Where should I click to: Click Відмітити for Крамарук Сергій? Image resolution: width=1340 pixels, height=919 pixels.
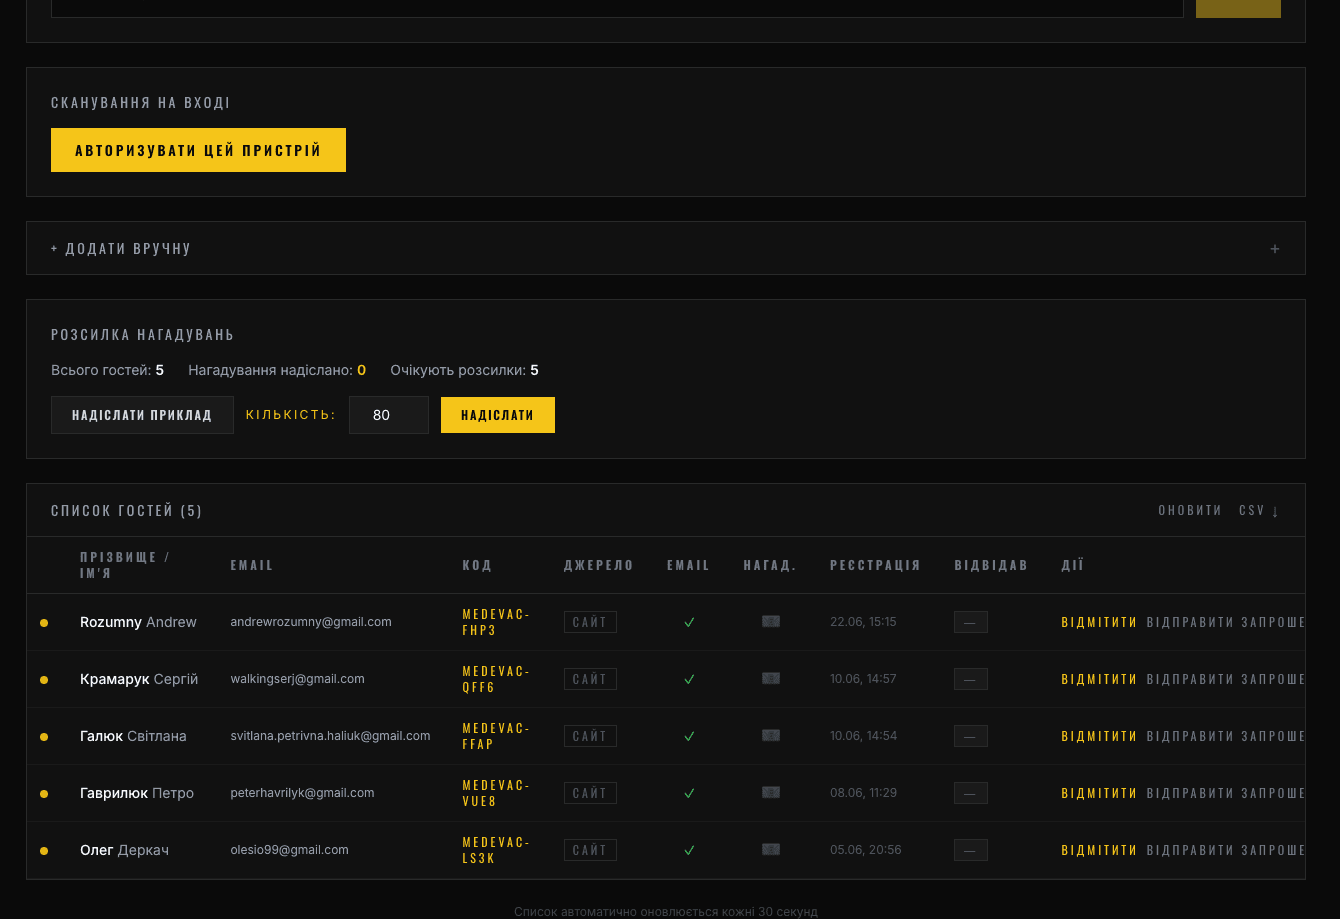(x=1099, y=679)
